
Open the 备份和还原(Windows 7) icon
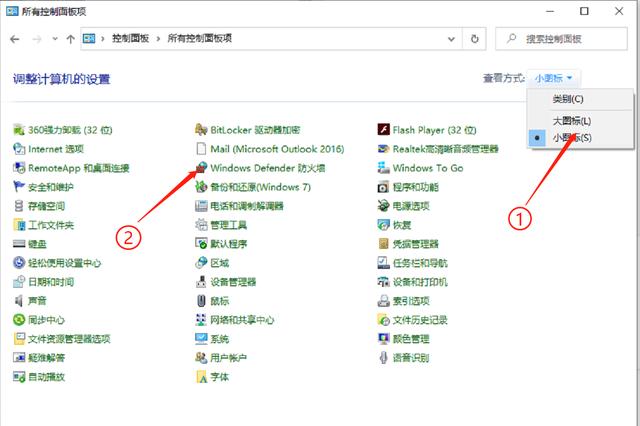click(x=201, y=187)
